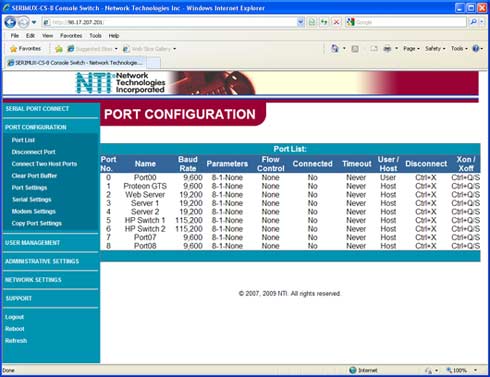Screen dimensions: 490x377
Task: Click Add to Favorites Bar icon
Action: 59,49
